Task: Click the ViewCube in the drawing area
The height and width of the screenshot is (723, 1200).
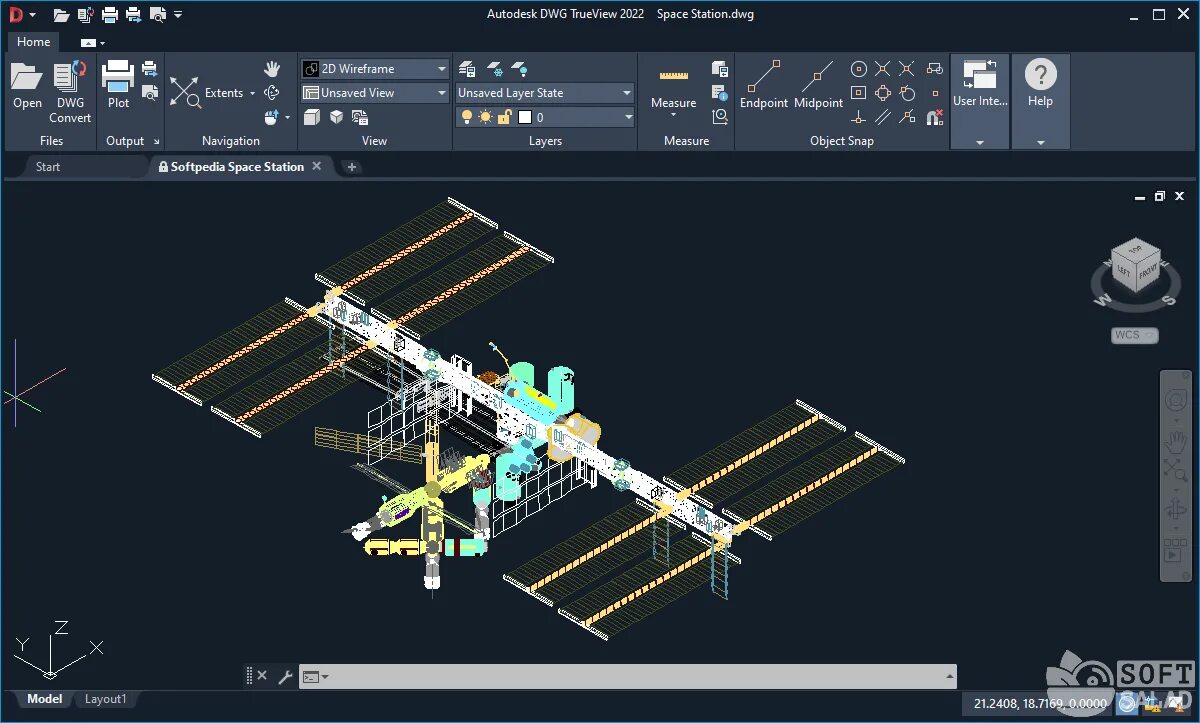Action: [1136, 266]
